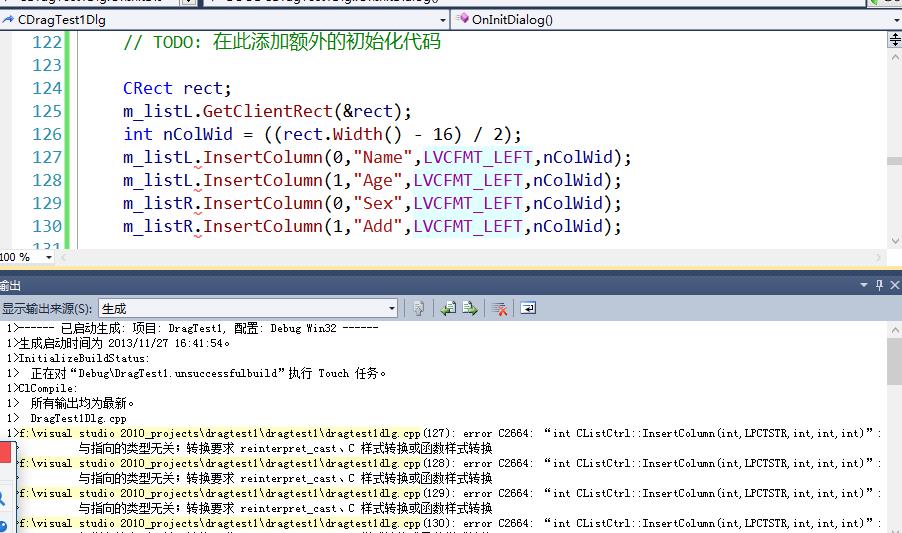Click the 输出 panel title
Screen dimensions: 902x533
tap(10, 285)
